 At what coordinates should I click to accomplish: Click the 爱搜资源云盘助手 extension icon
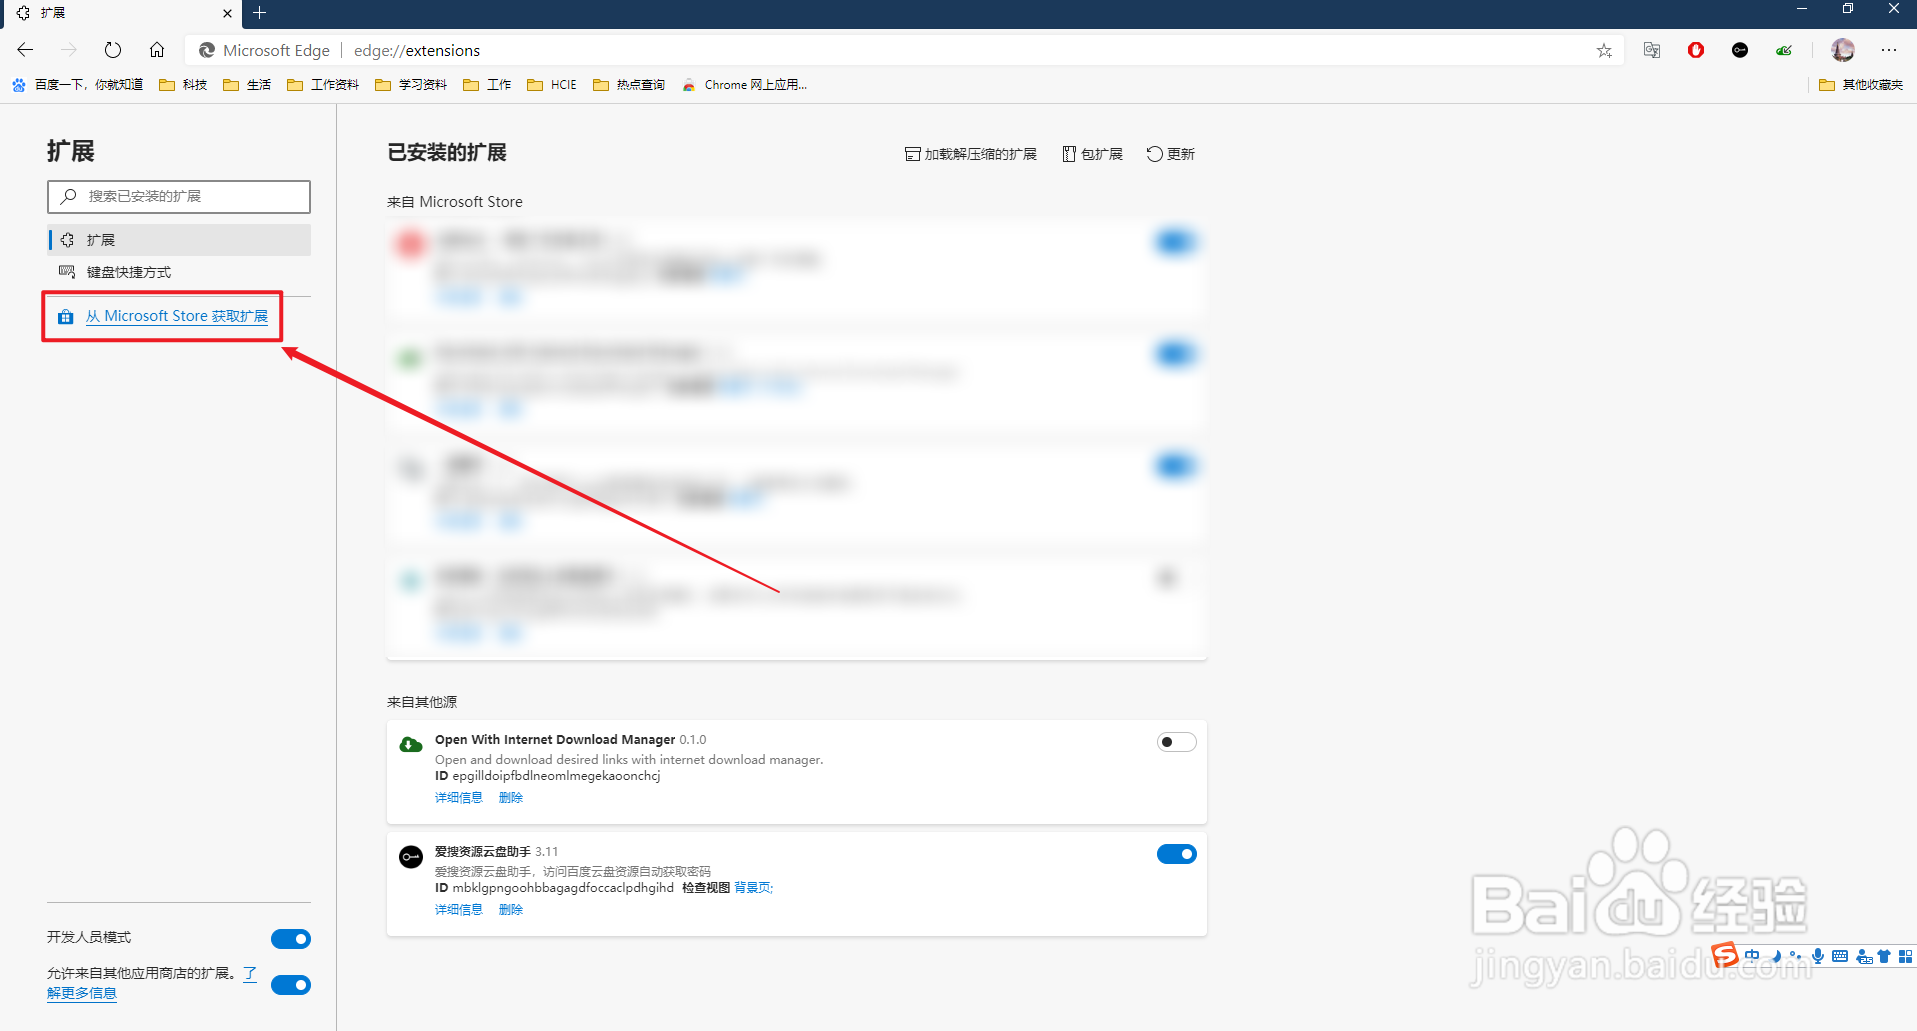tap(411, 857)
